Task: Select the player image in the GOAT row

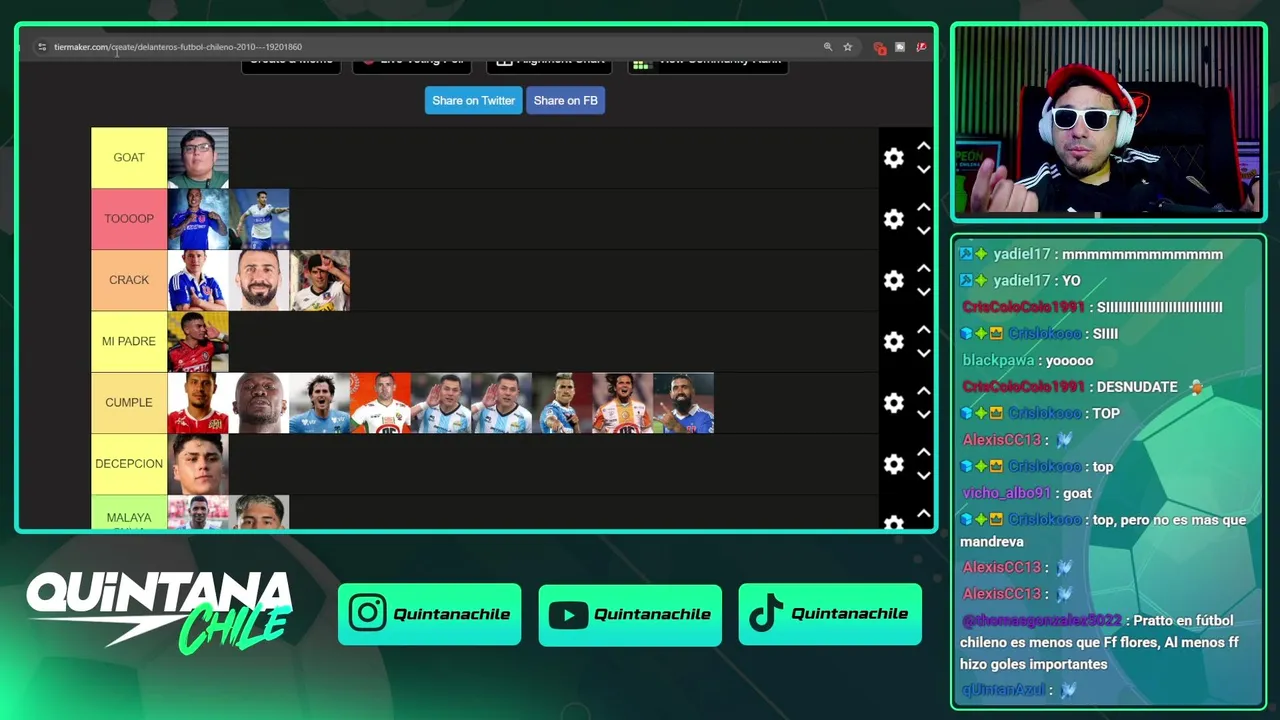Action: [198, 158]
